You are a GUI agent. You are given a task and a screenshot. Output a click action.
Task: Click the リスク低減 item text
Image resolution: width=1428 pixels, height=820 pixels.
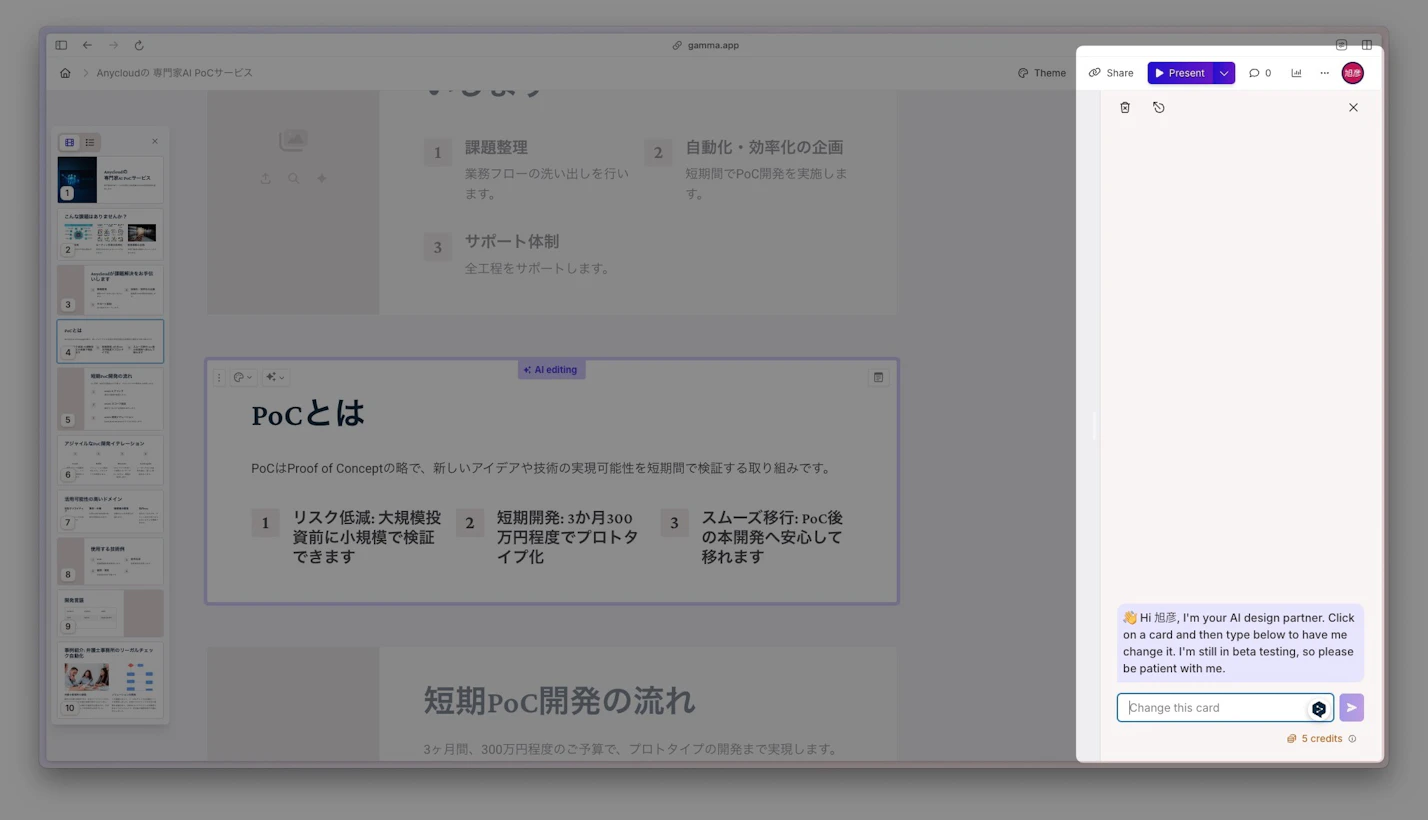click(366, 537)
